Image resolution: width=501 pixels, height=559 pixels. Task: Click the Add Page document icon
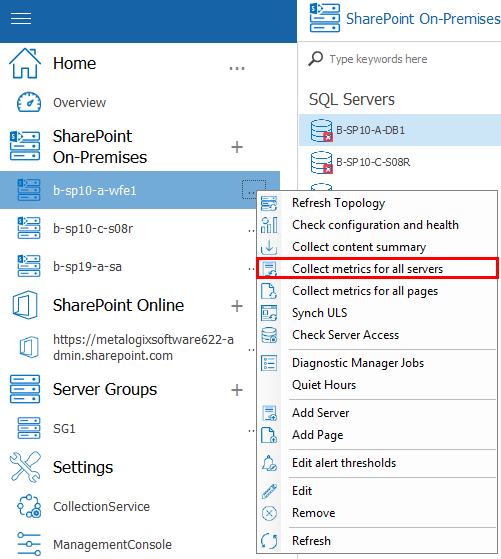click(269, 435)
